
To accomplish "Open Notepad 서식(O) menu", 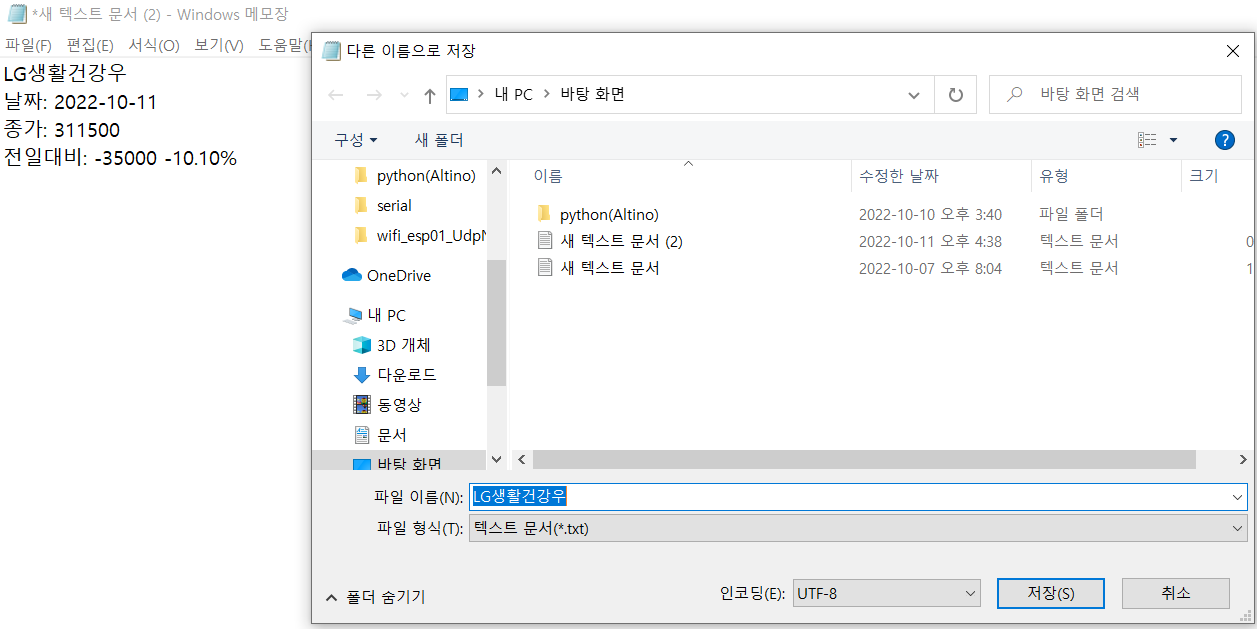I will tap(153, 45).
